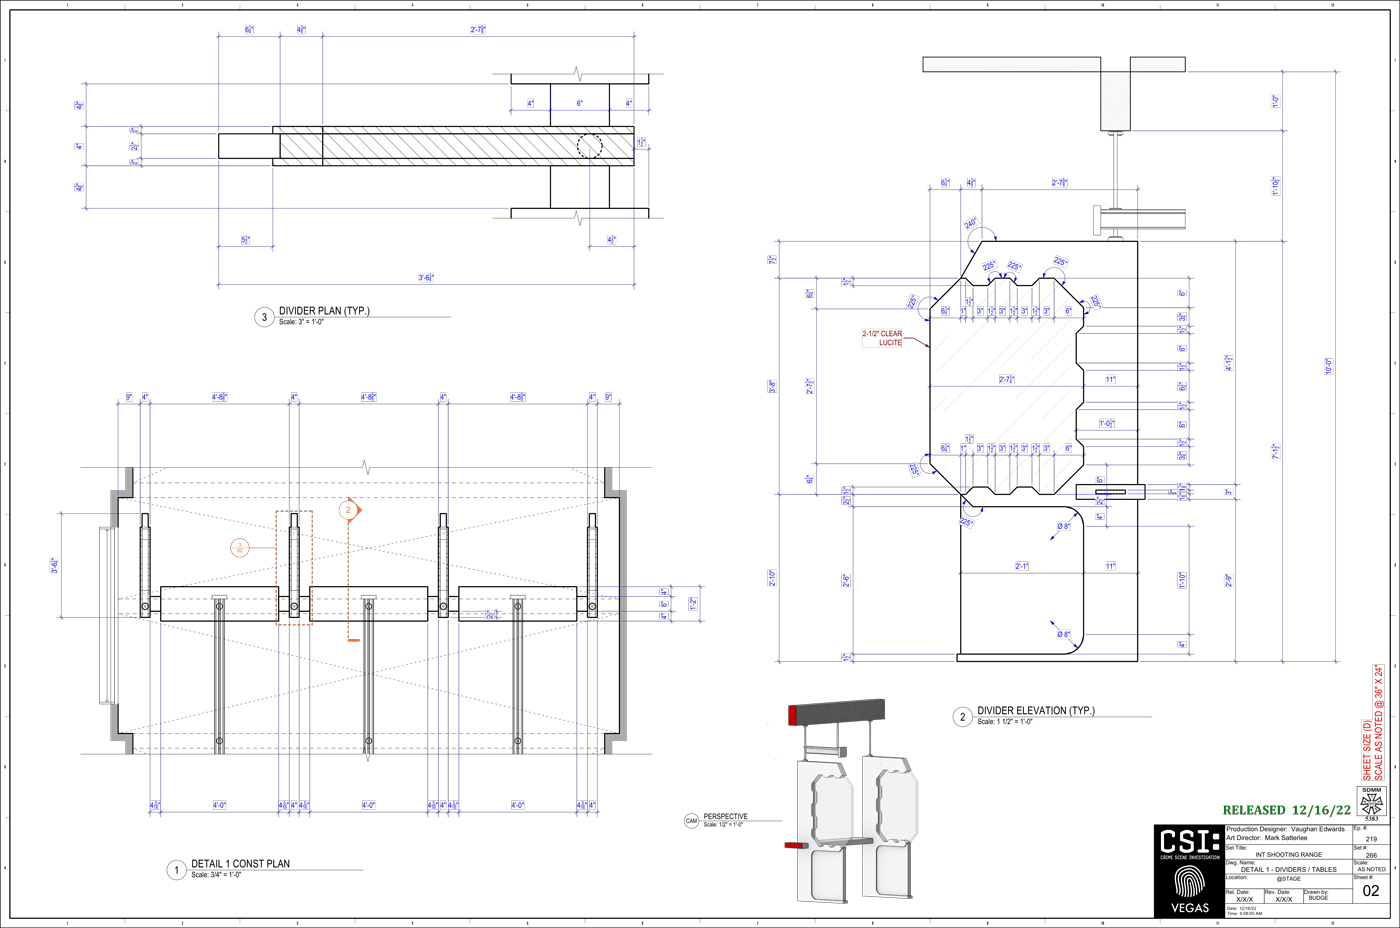Select the orange dashed detail boundary rectangle
This screenshot has height=928, width=1400.
pyautogui.click(x=294, y=567)
